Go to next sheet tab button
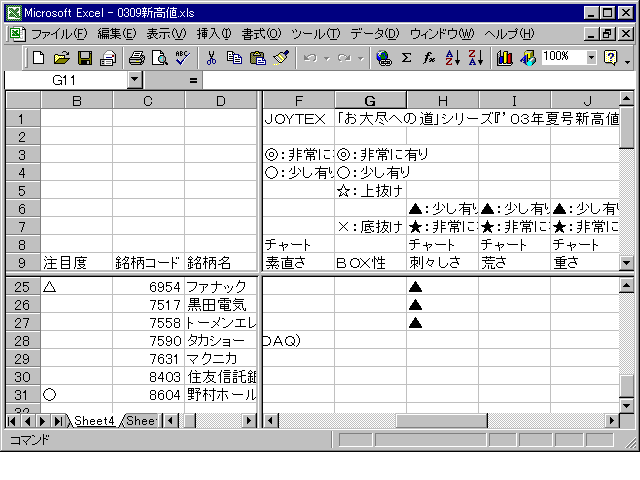640x480 pixels. 43,421
